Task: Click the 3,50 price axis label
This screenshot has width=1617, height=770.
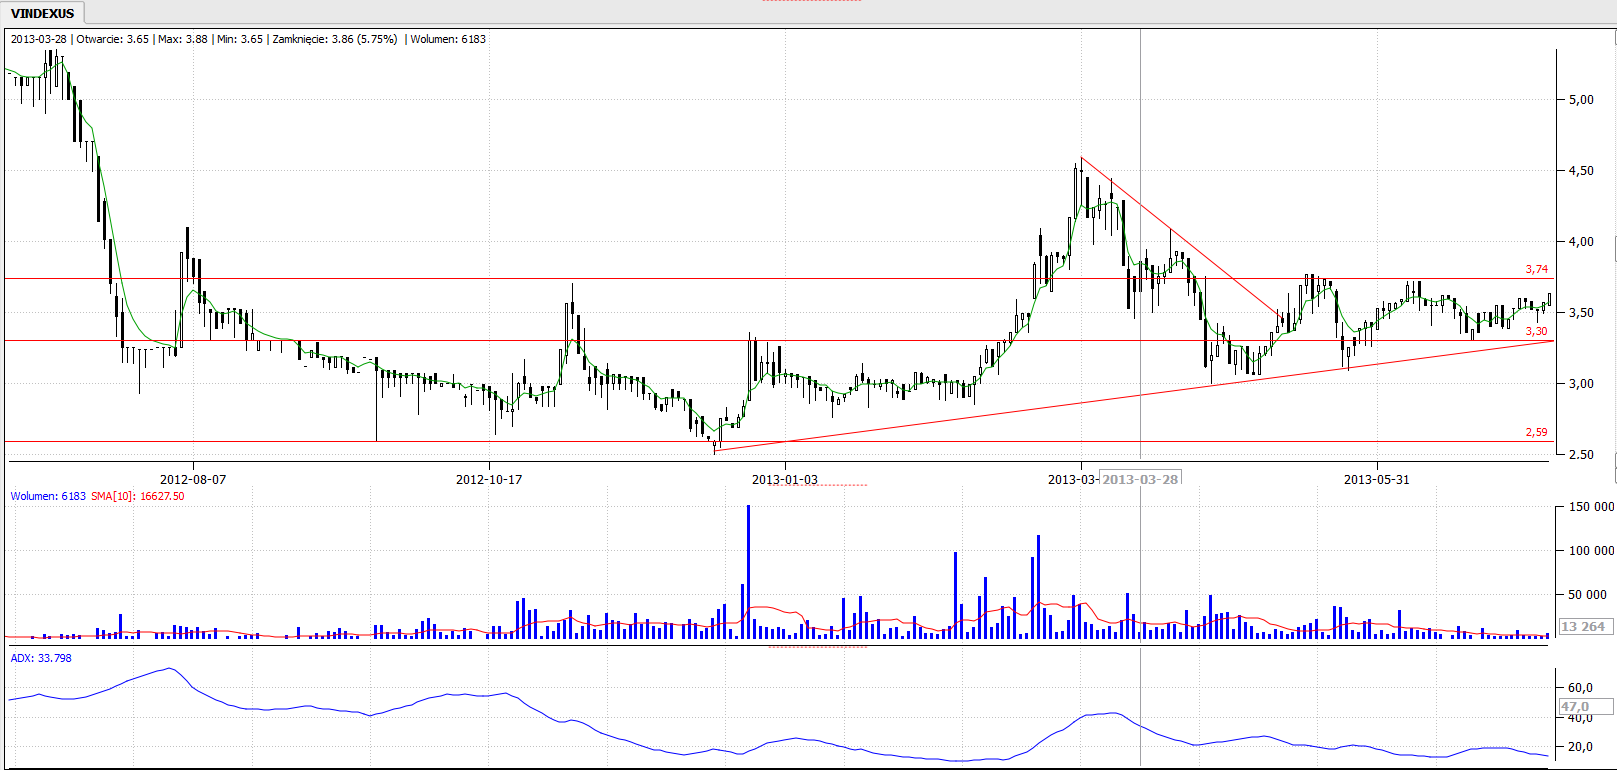Action: [1581, 313]
